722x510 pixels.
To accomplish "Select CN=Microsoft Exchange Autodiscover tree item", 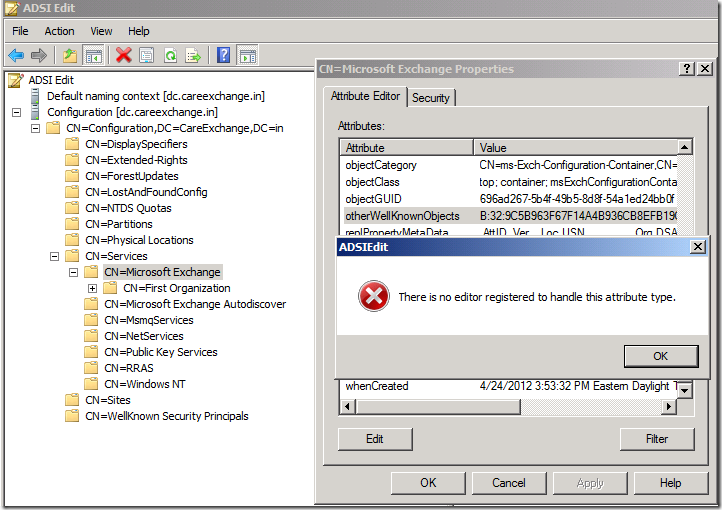I will click(x=195, y=304).
